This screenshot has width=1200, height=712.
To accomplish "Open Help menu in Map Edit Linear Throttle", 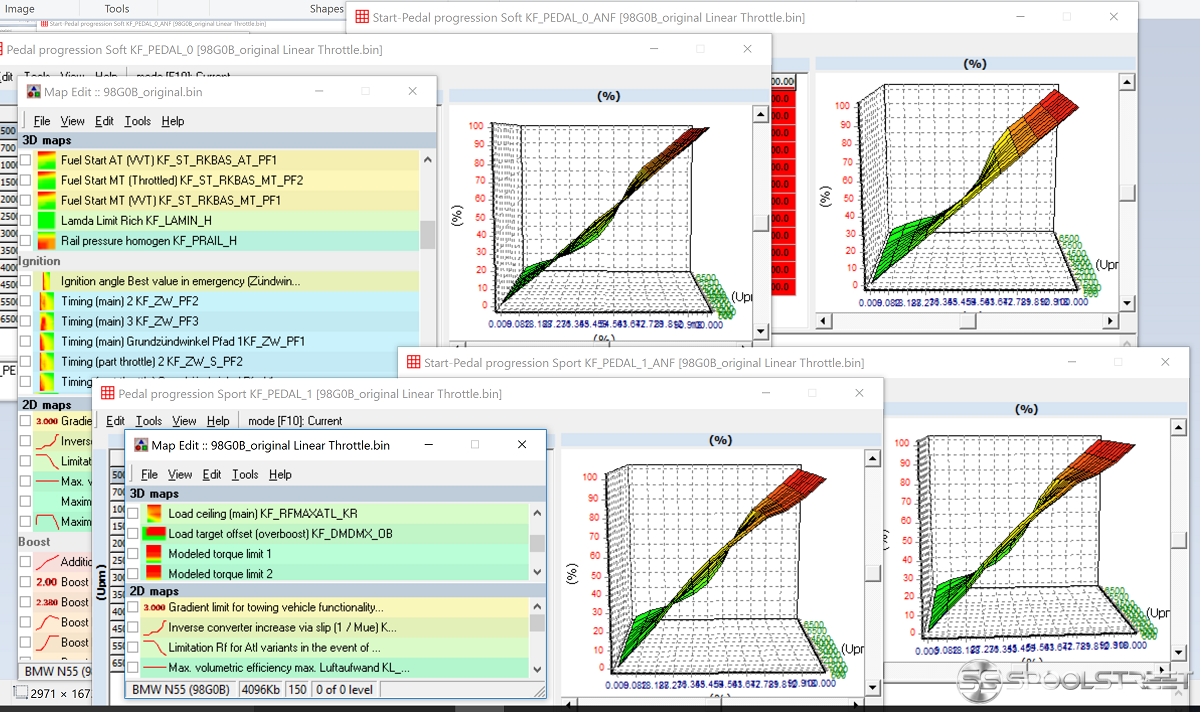I will (281, 475).
